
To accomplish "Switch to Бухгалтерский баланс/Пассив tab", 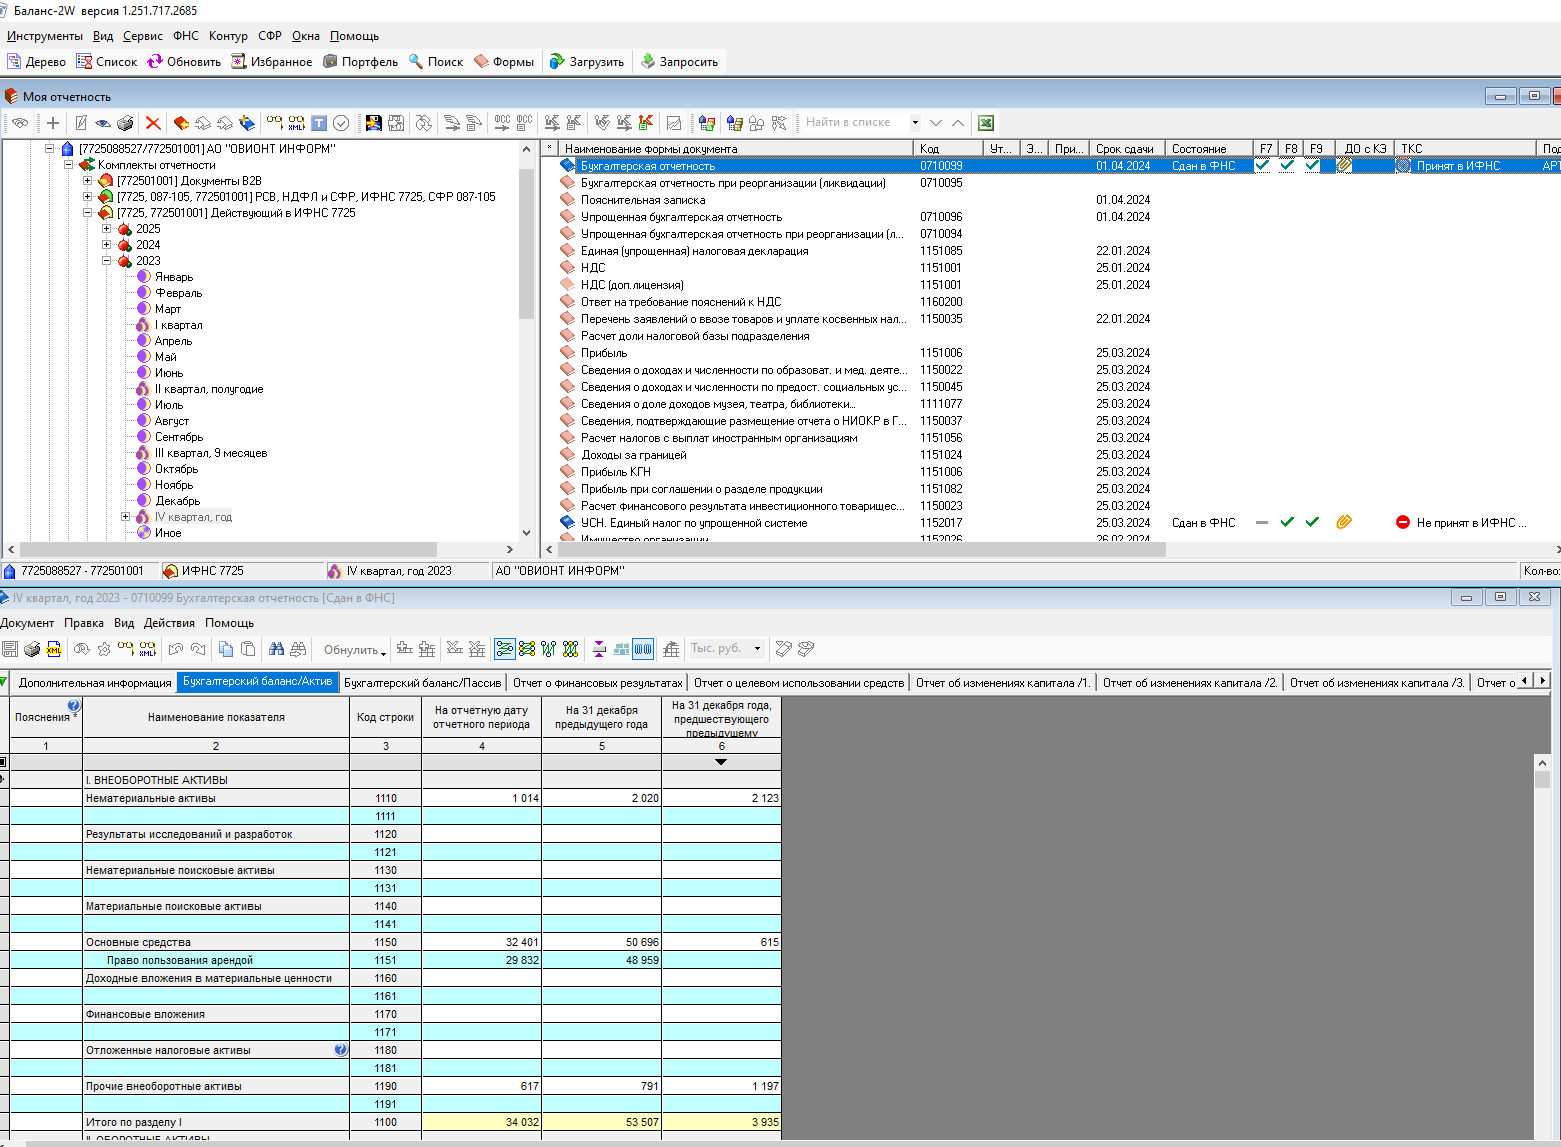I will tap(423, 683).
